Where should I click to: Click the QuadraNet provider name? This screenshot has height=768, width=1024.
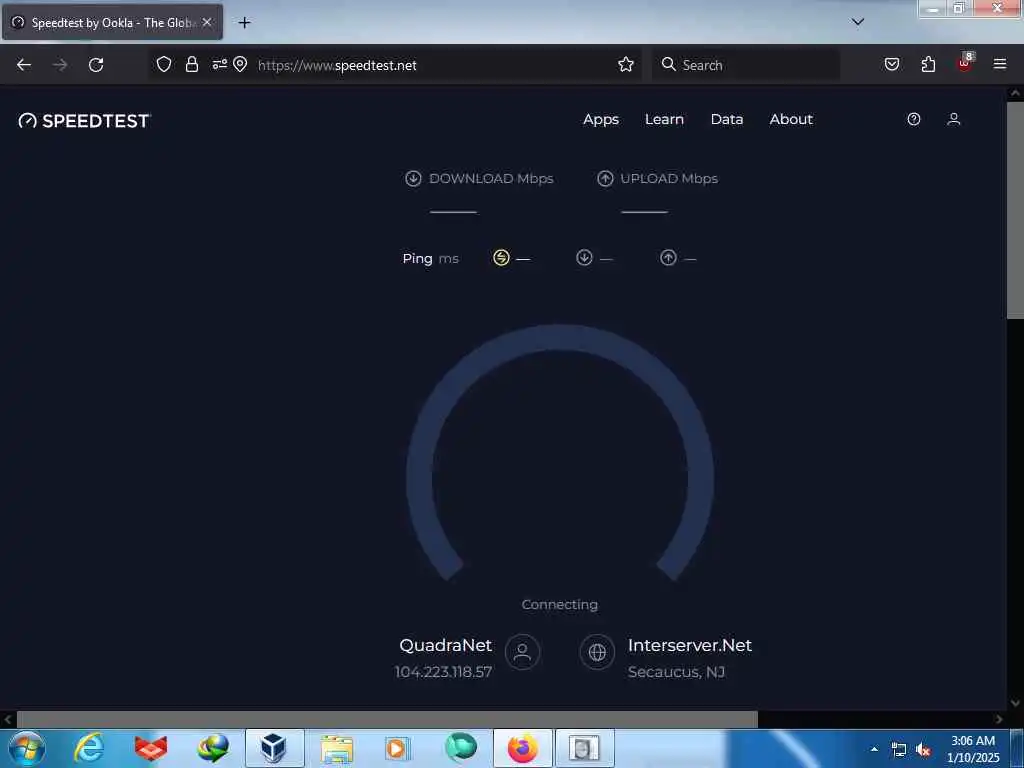point(445,645)
